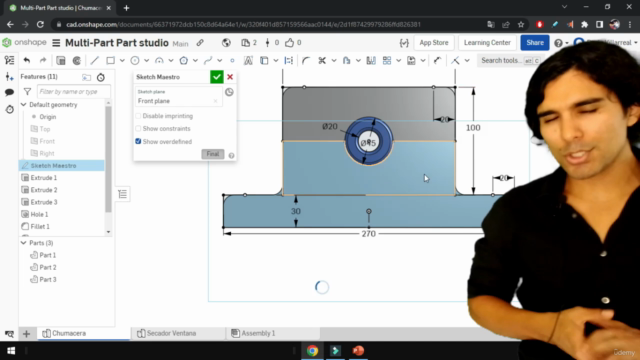Screen dimensions: 640x360
Task: Open trim tool dropdown arrow
Action: [x=334, y=60]
